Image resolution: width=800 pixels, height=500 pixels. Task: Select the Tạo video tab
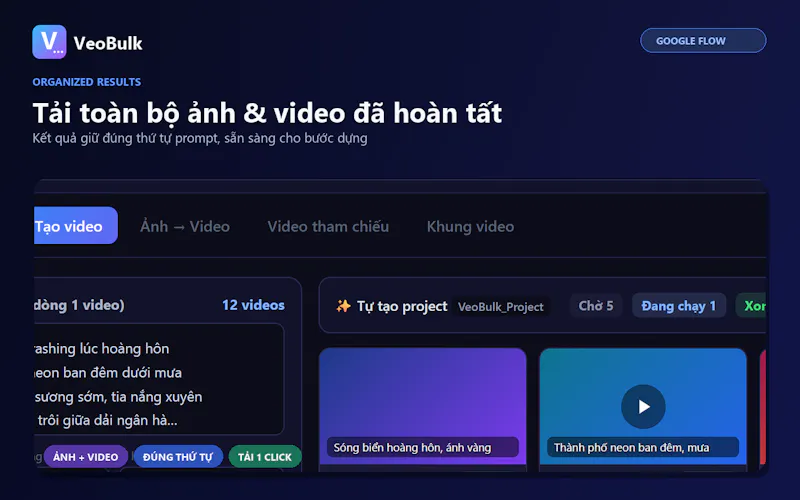(x=76, y=226)
